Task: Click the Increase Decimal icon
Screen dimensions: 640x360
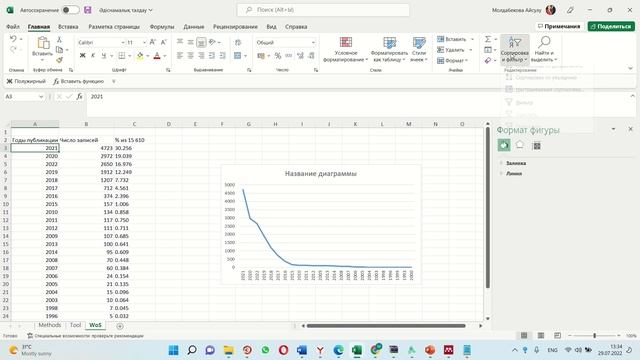Action: click(300, 56)
